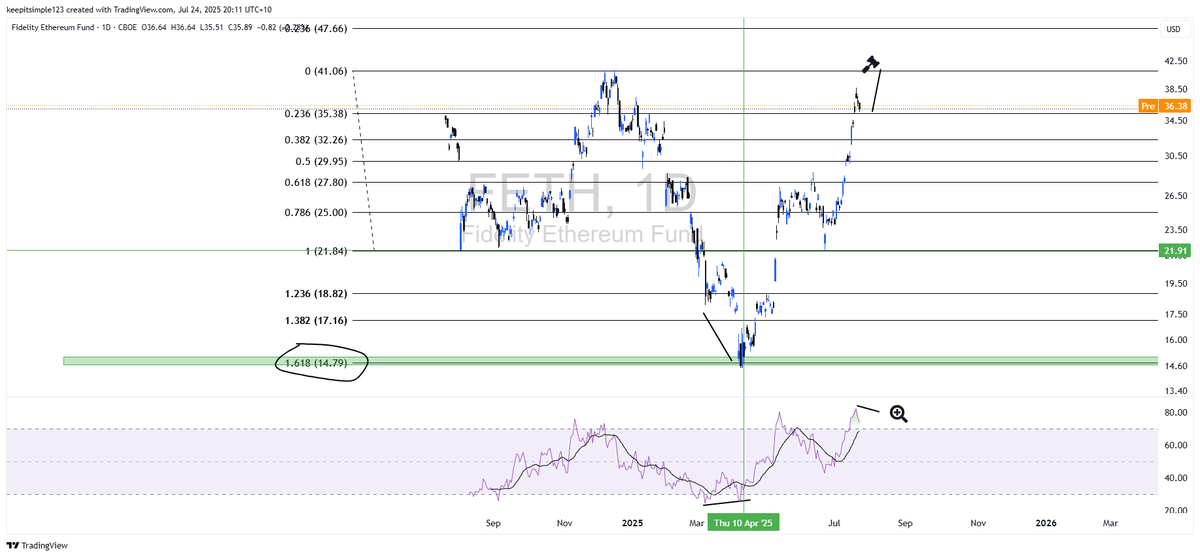Click the Nov label just before 2026
The width and height of the screenshot is (1200, 557).
pyautogui.click(x=978, y=522)
